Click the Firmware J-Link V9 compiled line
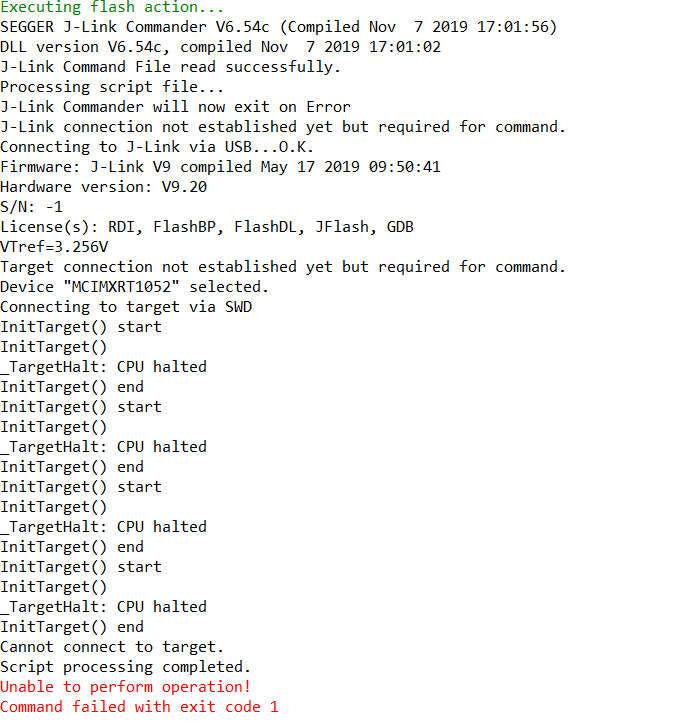The height and width of the screenshot is (727, 674). pyautogui.click(x=220, y=167)
